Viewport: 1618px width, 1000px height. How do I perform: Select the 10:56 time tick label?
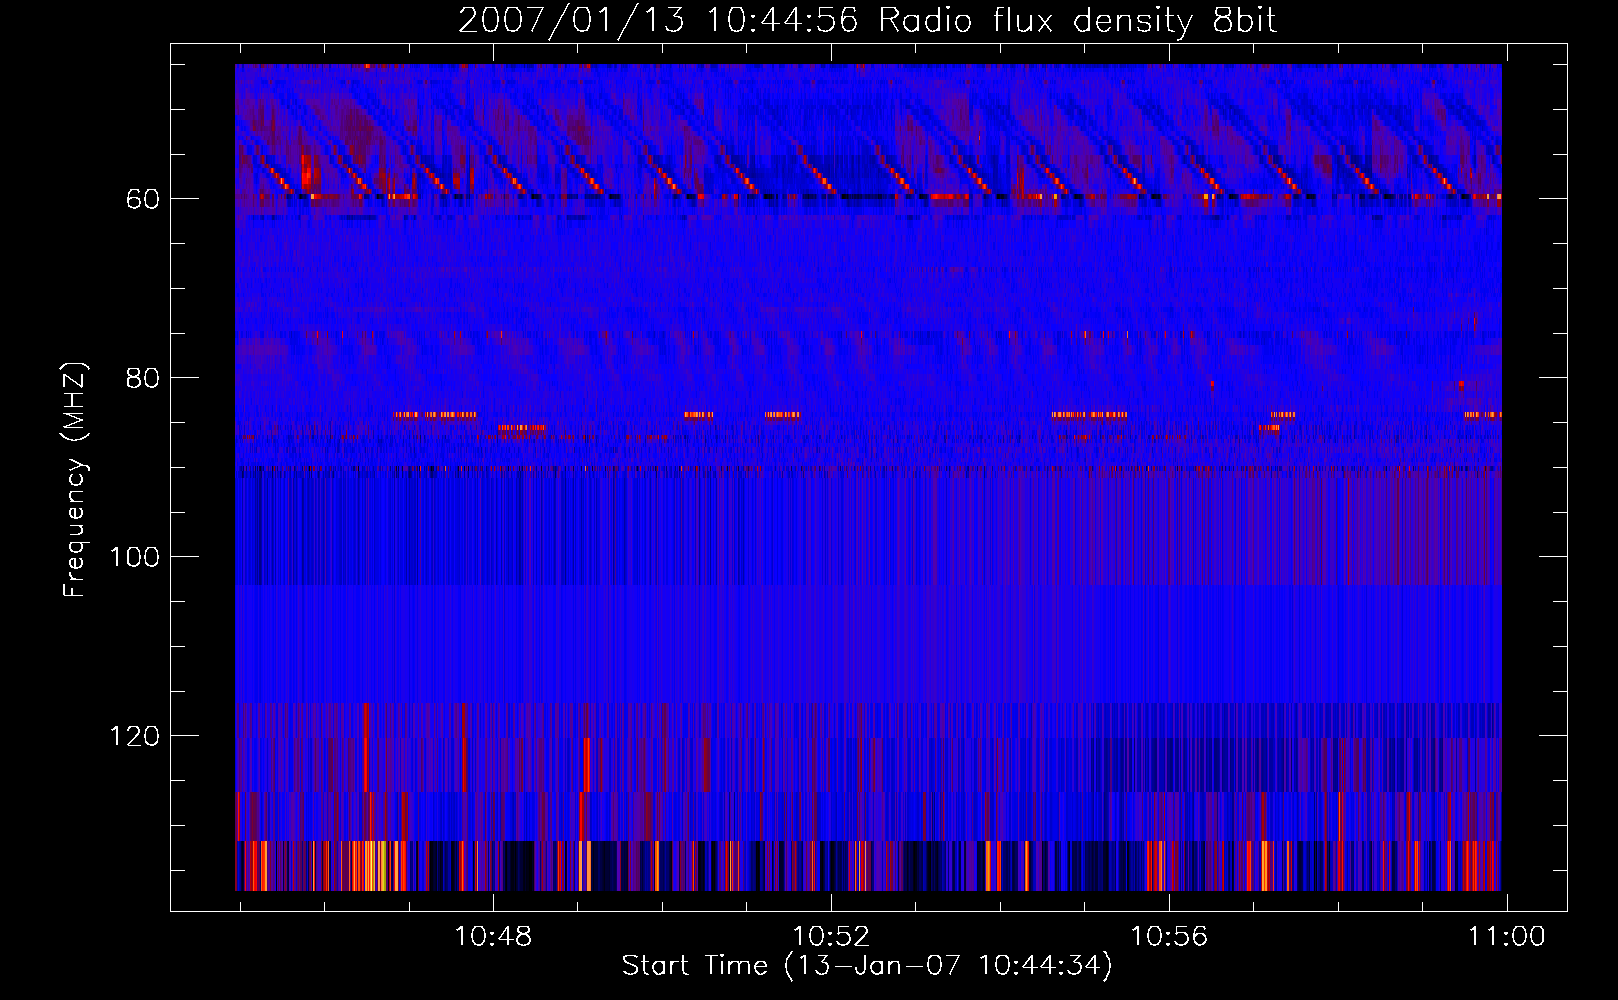[x=1169, y=937]
